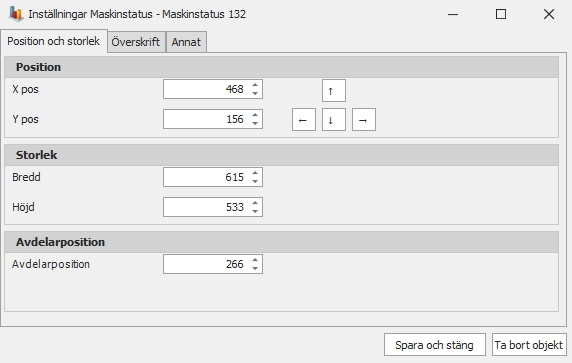Decrease Y pos with spinner down arrow

[255, 123]
